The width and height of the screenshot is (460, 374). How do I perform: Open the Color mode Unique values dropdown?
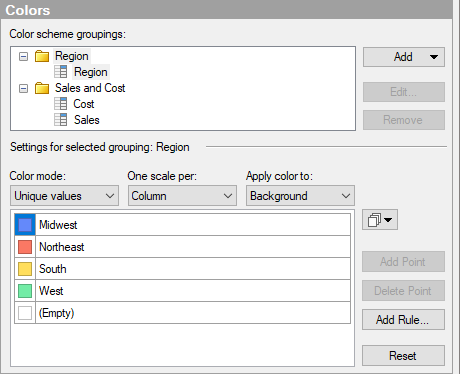pos(64,196)
